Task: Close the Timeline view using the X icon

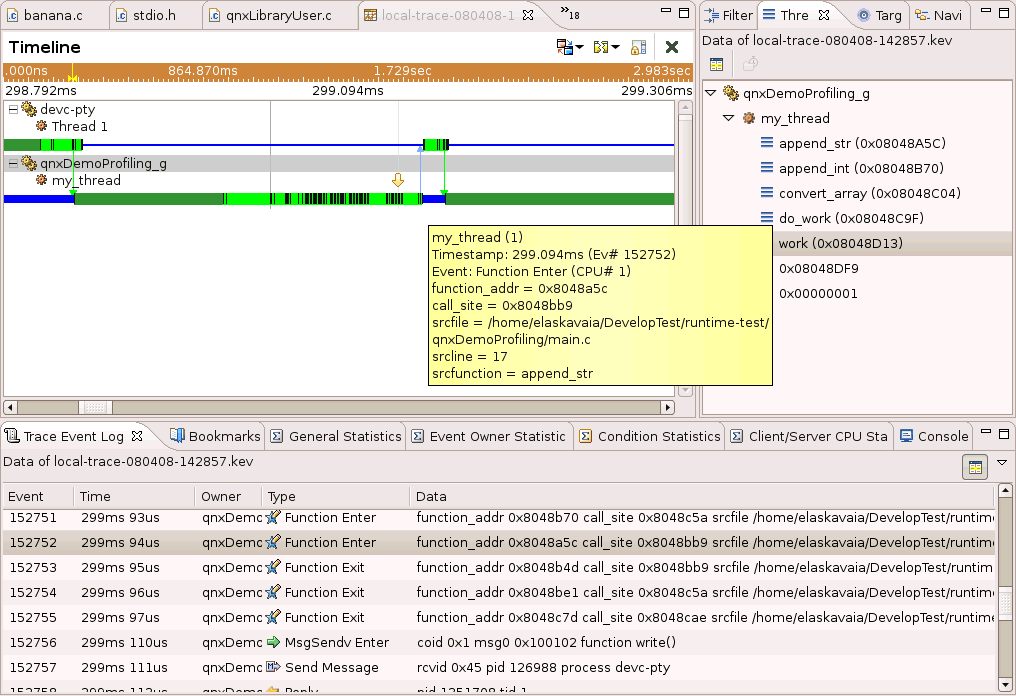Action: (671, 47)
